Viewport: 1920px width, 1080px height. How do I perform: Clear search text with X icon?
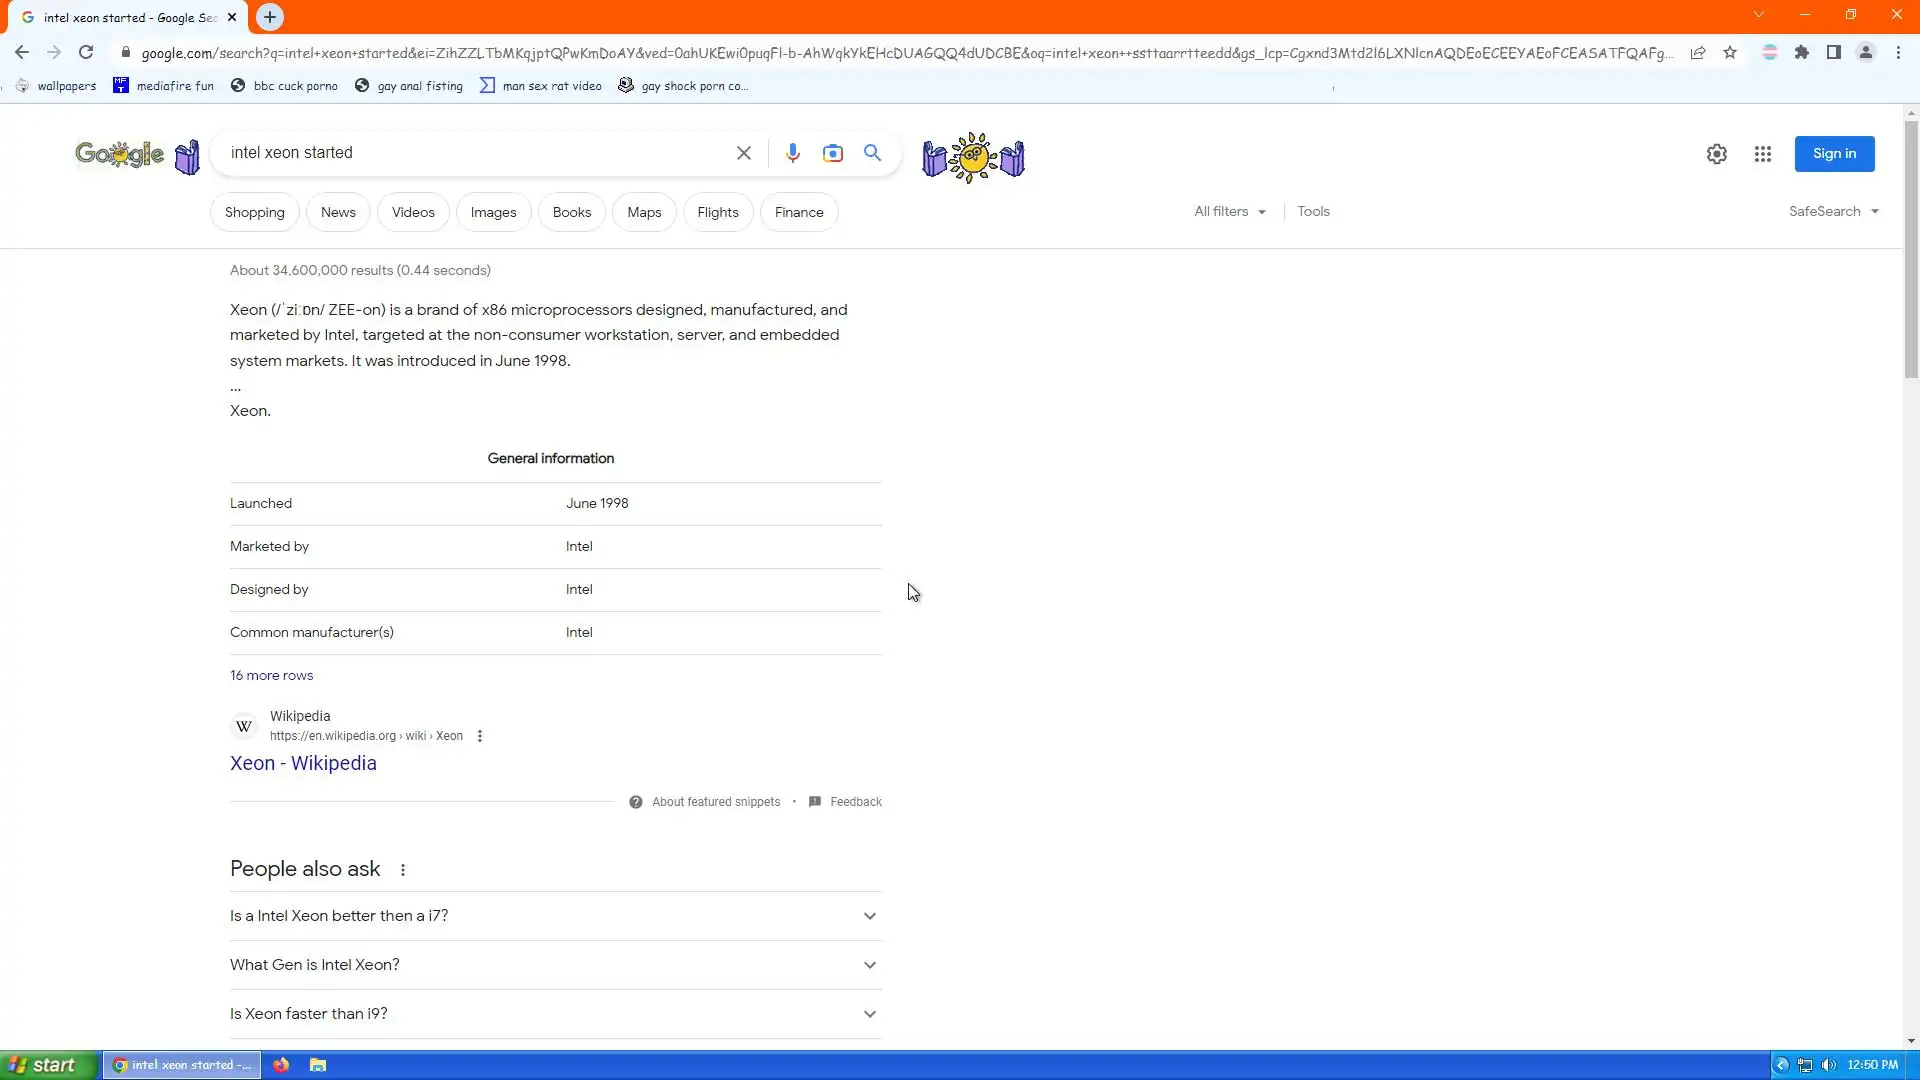pos(743,153)
